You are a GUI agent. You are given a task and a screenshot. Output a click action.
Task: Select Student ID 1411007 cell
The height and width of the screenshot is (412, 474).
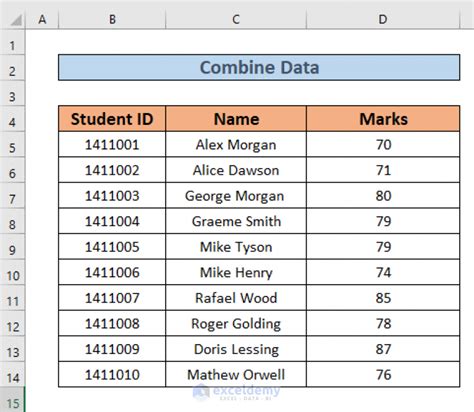[112, 298]
